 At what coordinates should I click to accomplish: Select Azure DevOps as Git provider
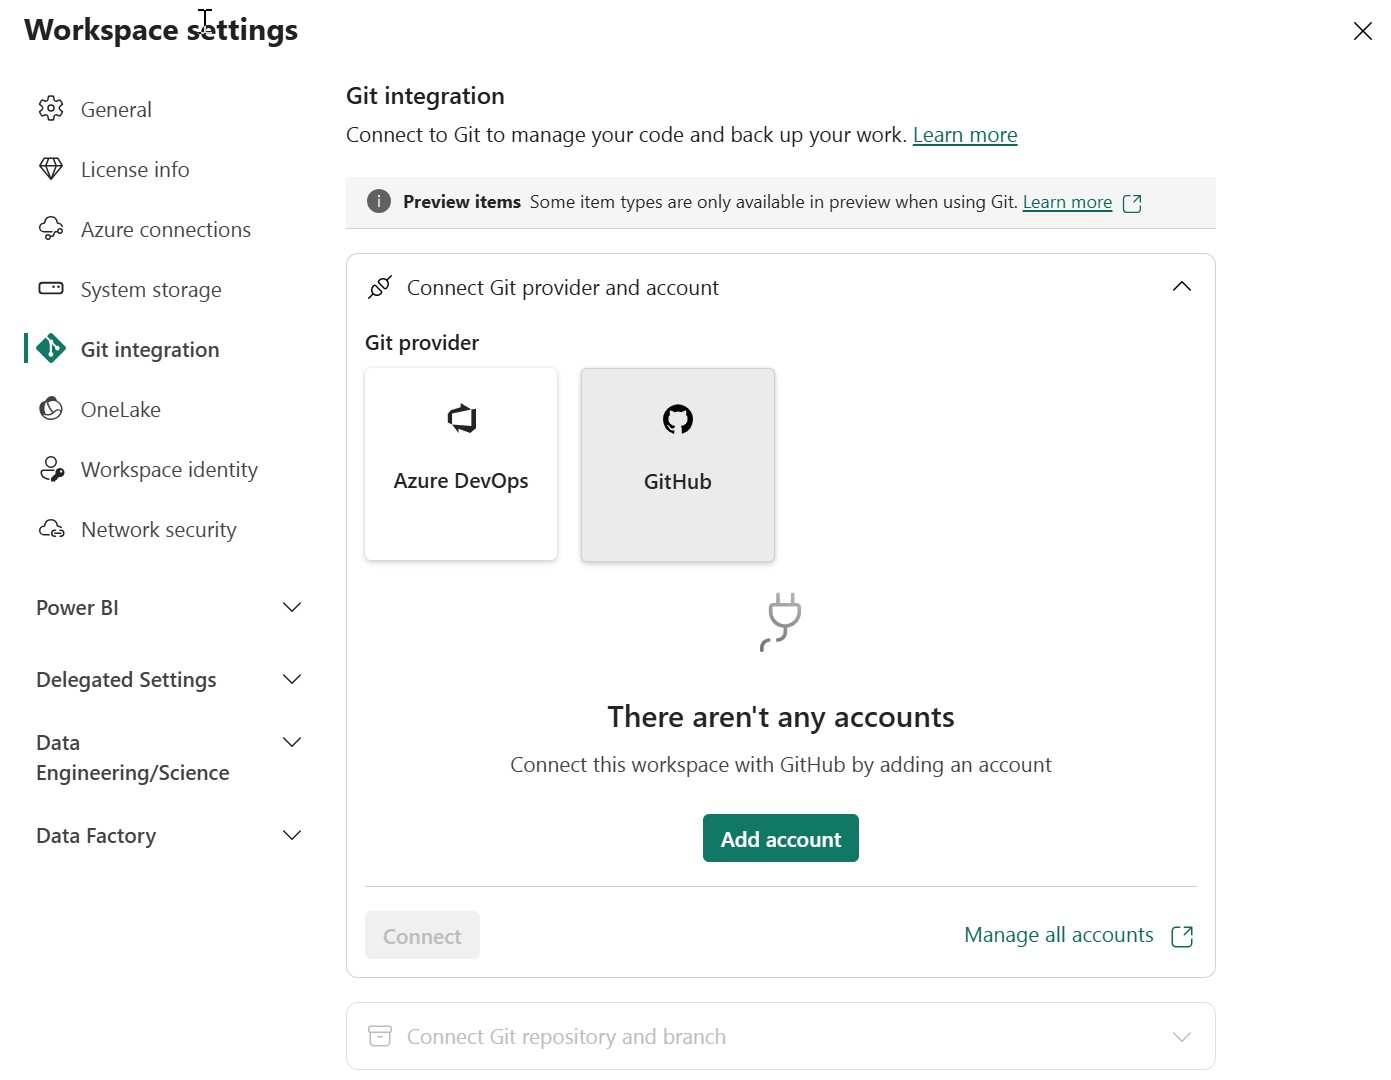[x=460, y=464]
